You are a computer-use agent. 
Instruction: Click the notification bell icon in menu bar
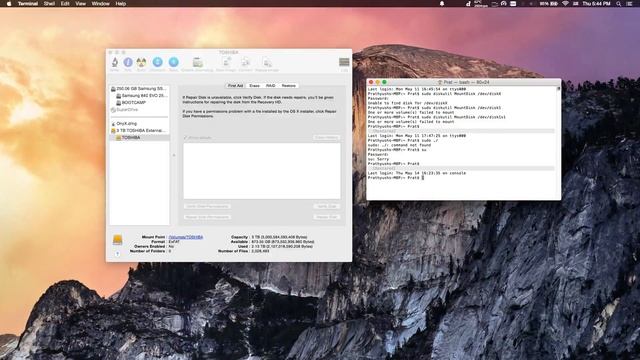442,4
